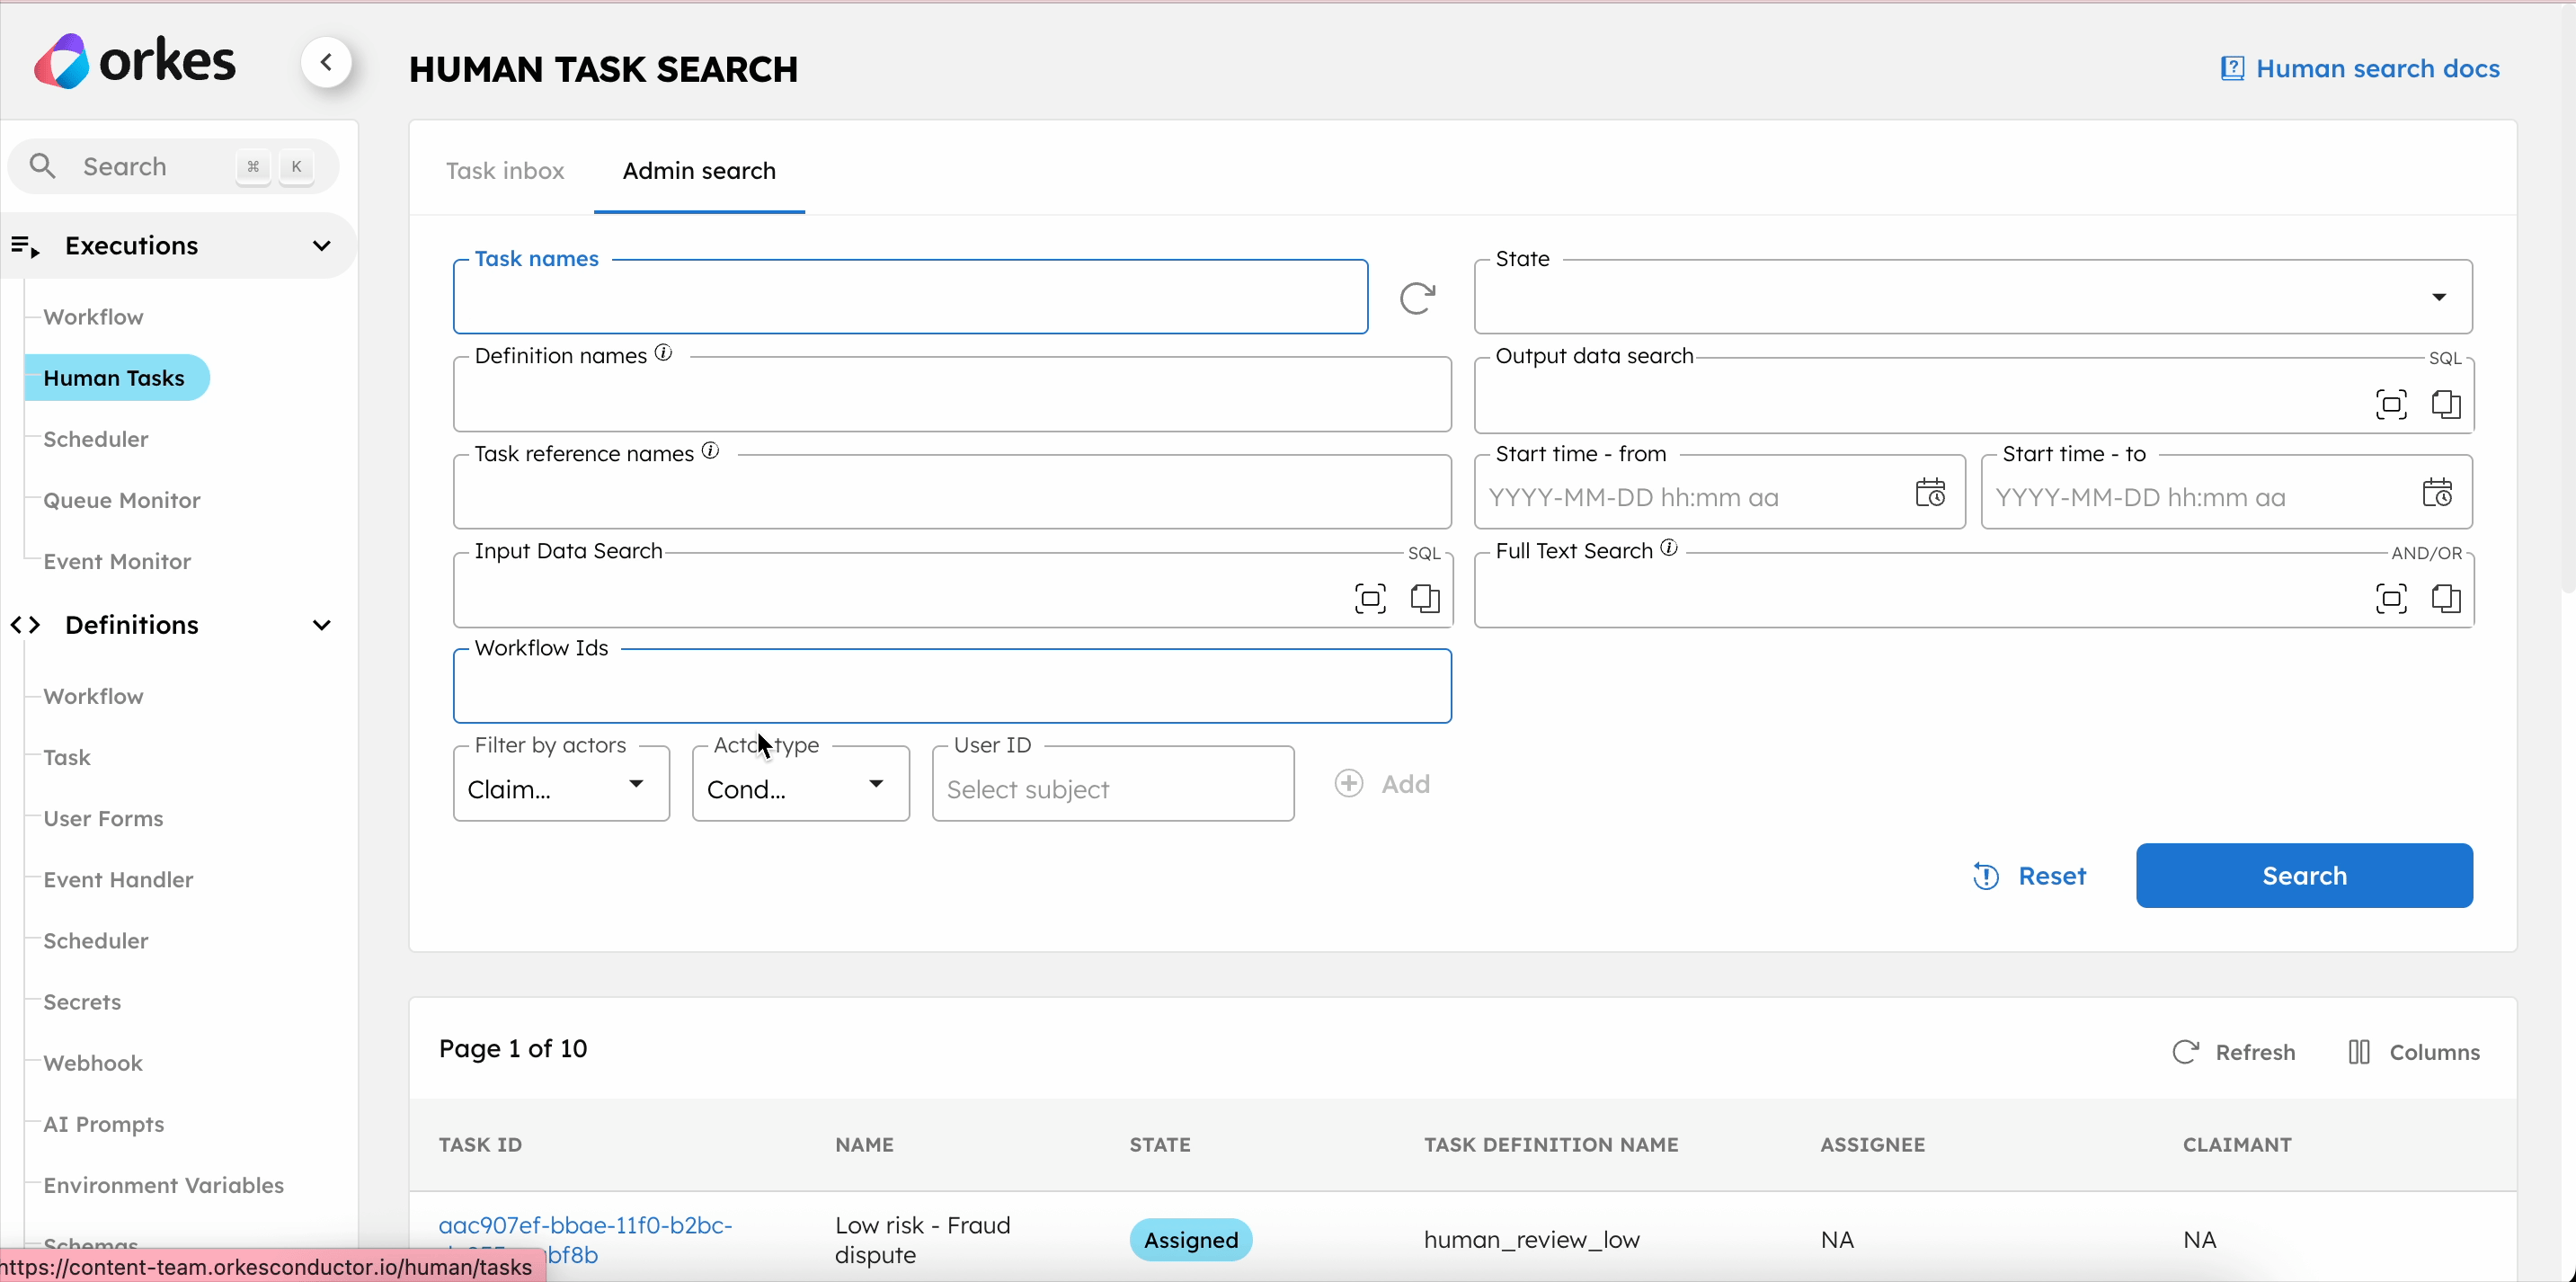Open Filter by actors dropdown
2576x1282 pixels.
(x=636, y=784)
